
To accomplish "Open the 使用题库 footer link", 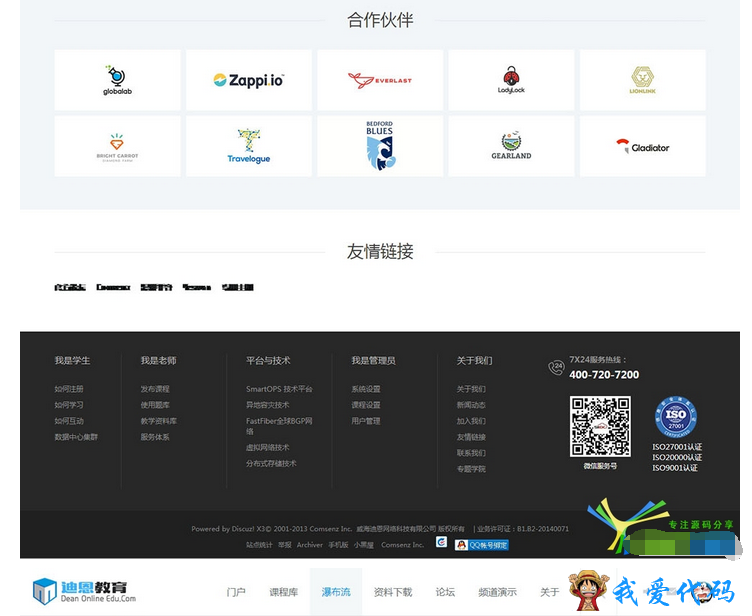I will (x=155, y=405).
